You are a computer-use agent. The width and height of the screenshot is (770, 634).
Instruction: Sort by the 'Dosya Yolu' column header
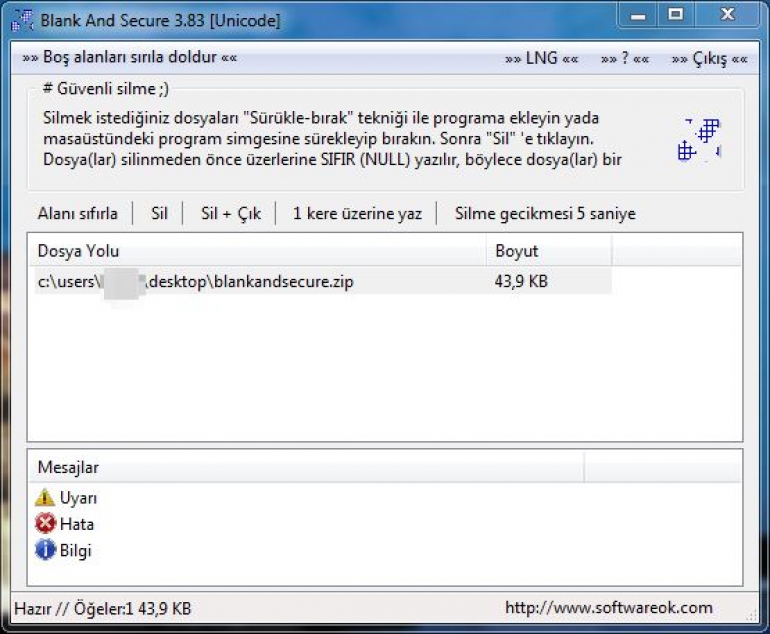click(x=257, y=251)
